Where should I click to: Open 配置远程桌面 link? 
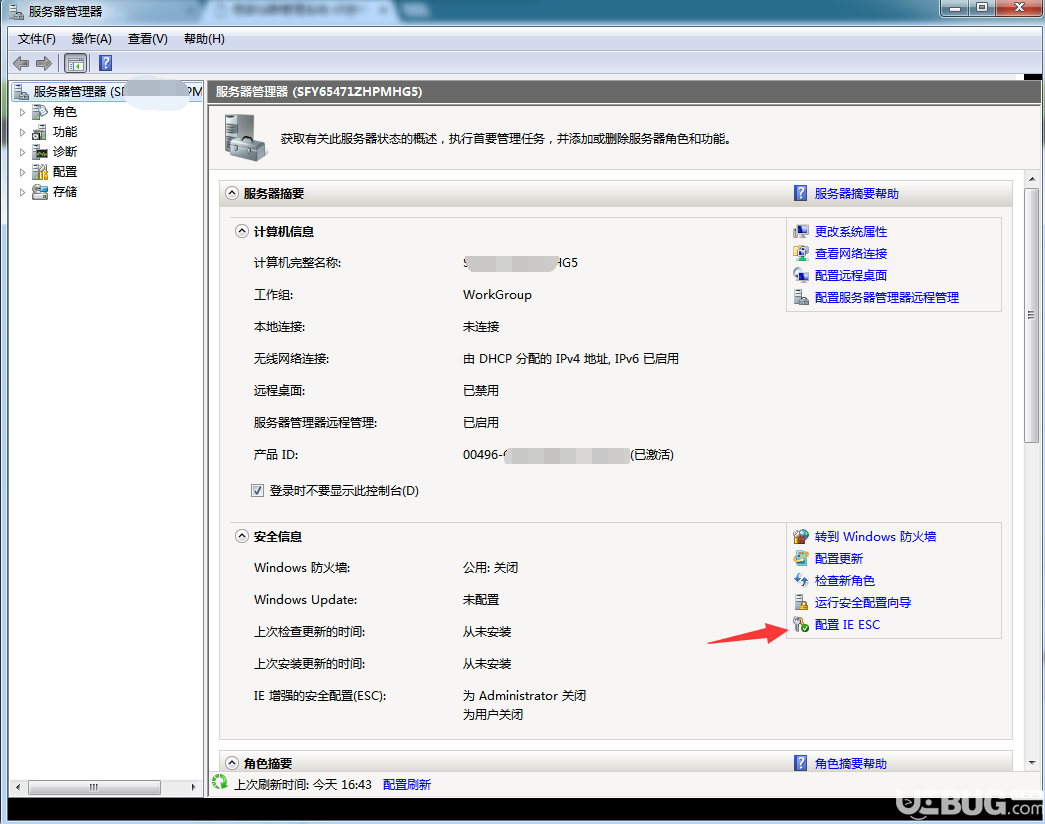[x=851, y=275]
